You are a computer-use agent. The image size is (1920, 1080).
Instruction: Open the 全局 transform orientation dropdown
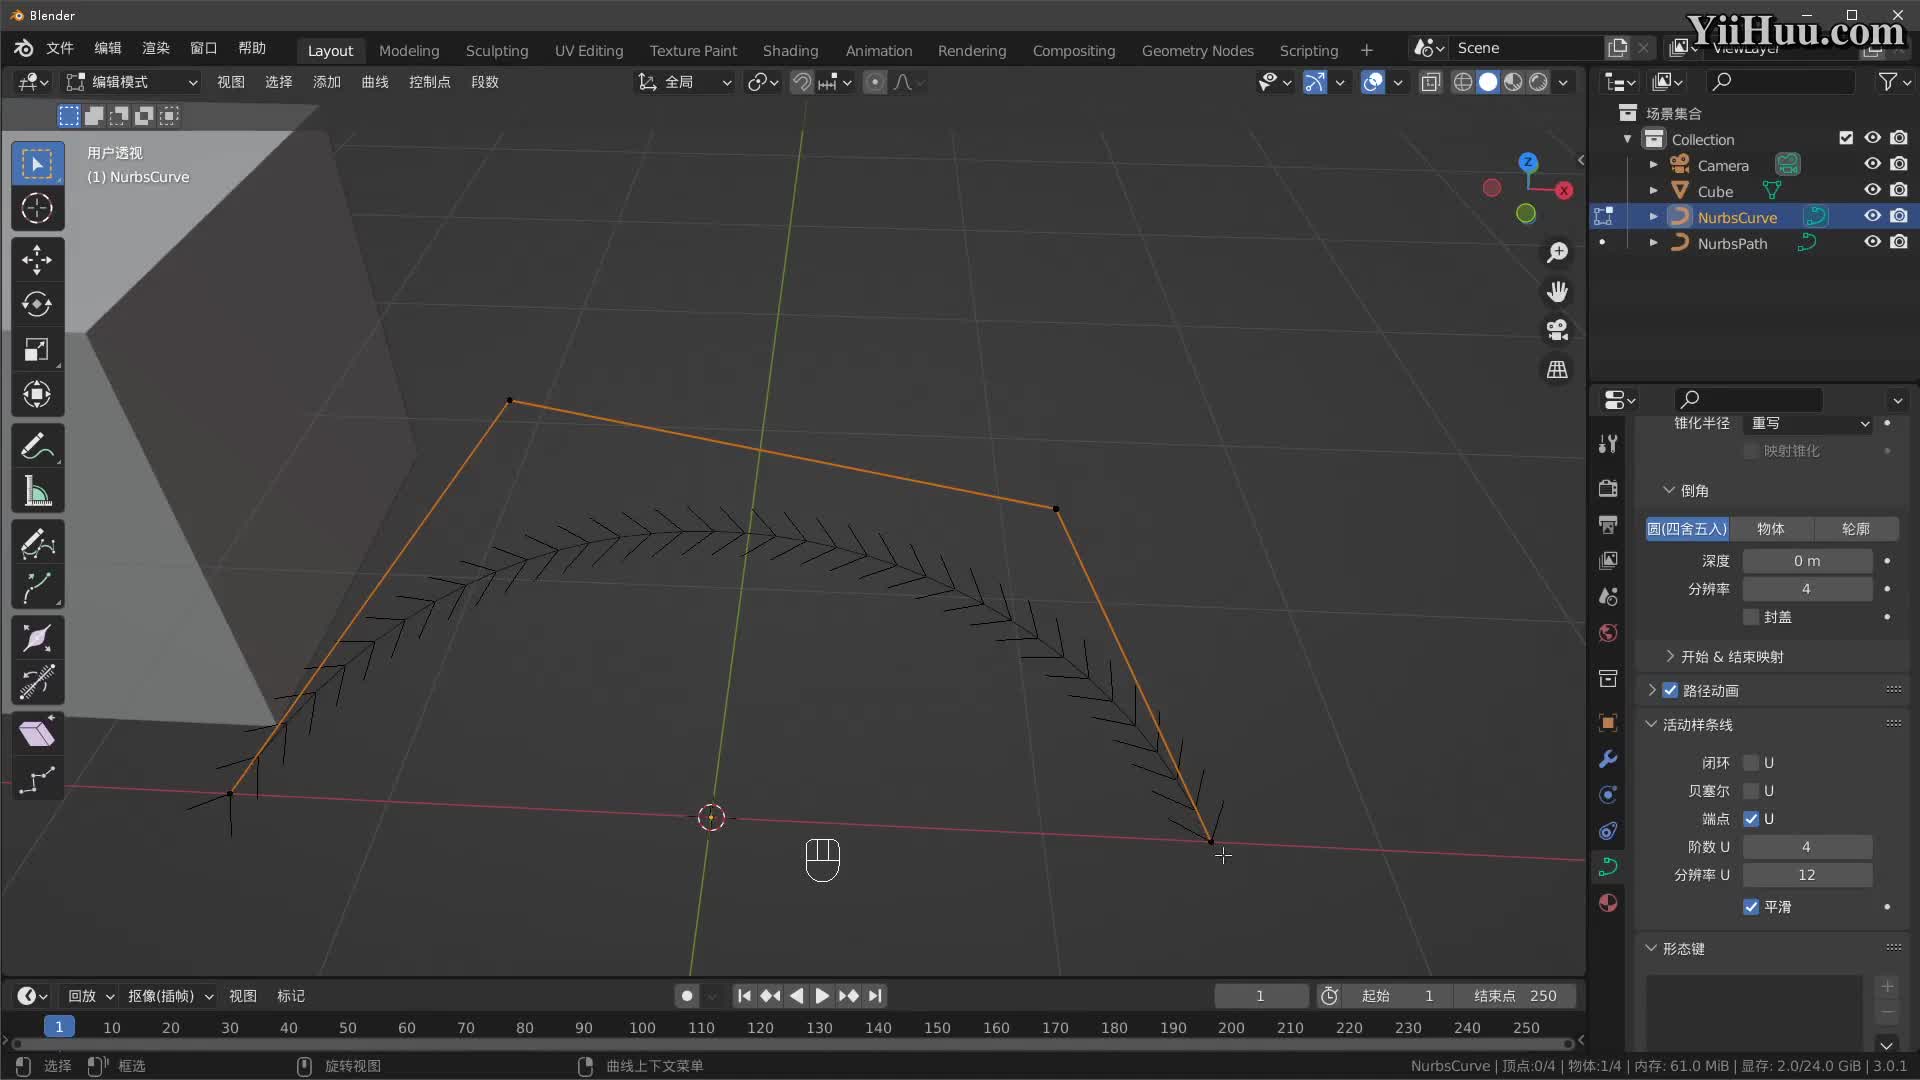click(x=685, y=82)
